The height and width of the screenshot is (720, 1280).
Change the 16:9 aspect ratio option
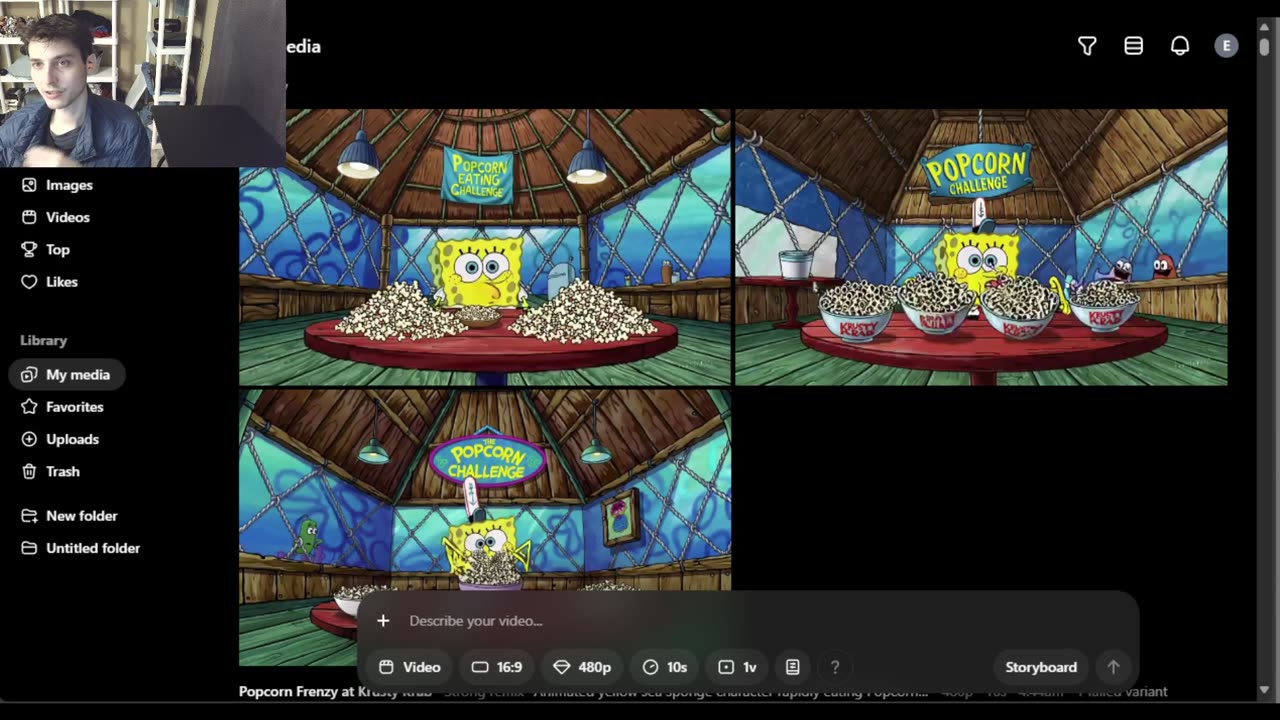pos(497,667)
